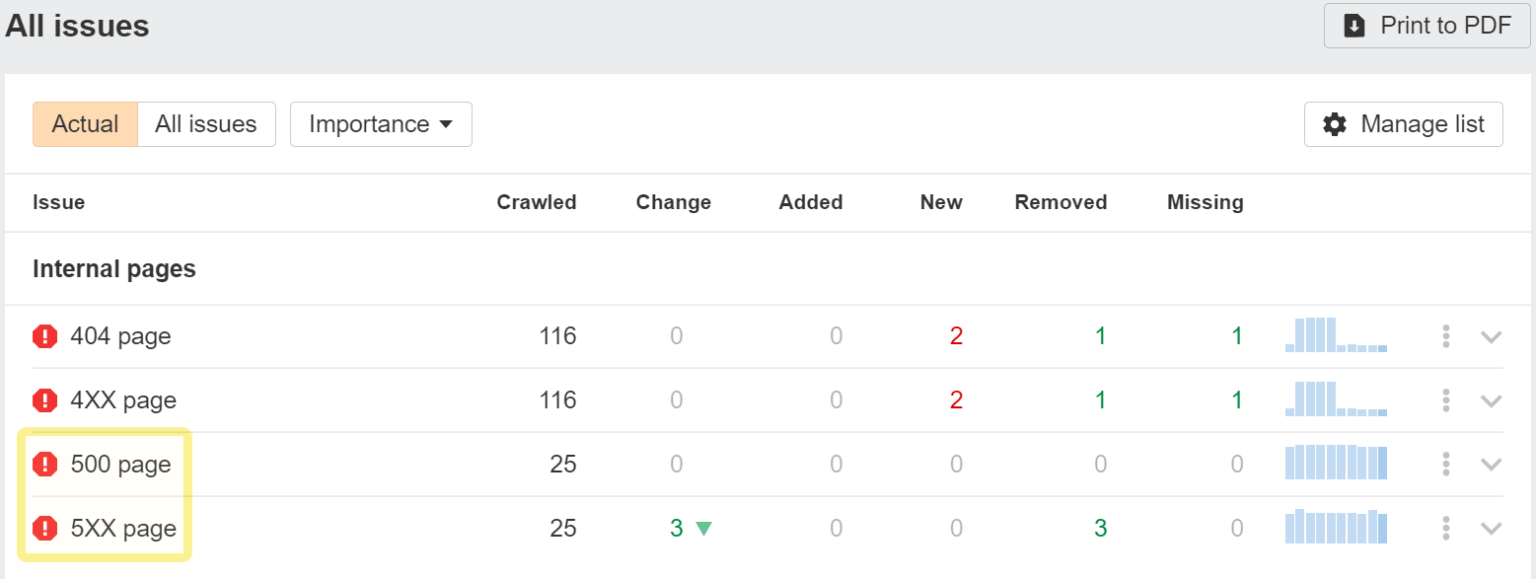Click the warning icon next to 4XX page

tap(45, 400)
